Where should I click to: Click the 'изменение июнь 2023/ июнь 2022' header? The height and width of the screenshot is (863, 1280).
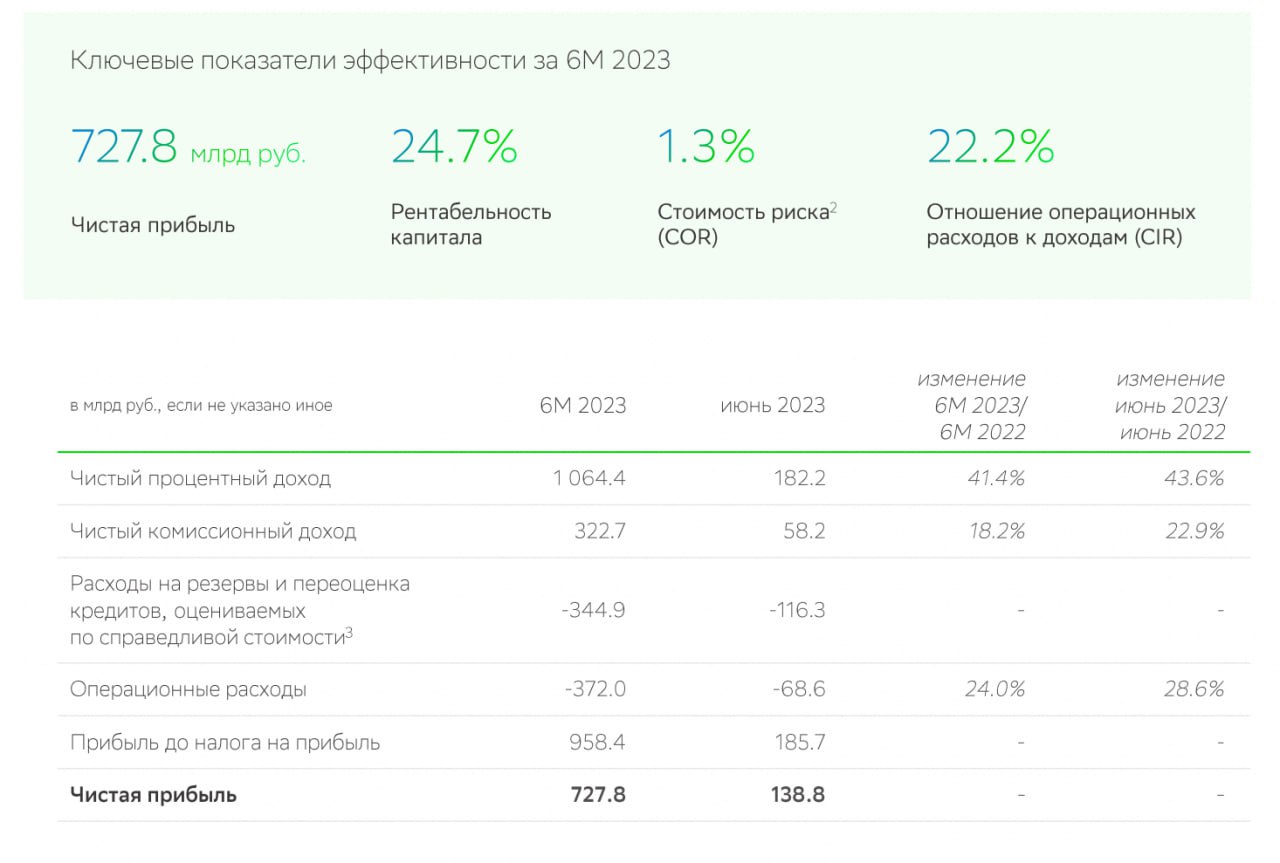click(1171, 406)
